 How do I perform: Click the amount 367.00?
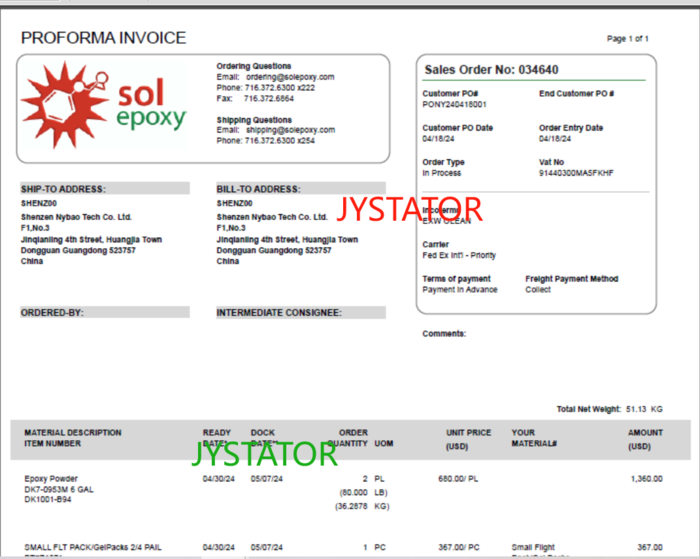click(x=650, y=547)
